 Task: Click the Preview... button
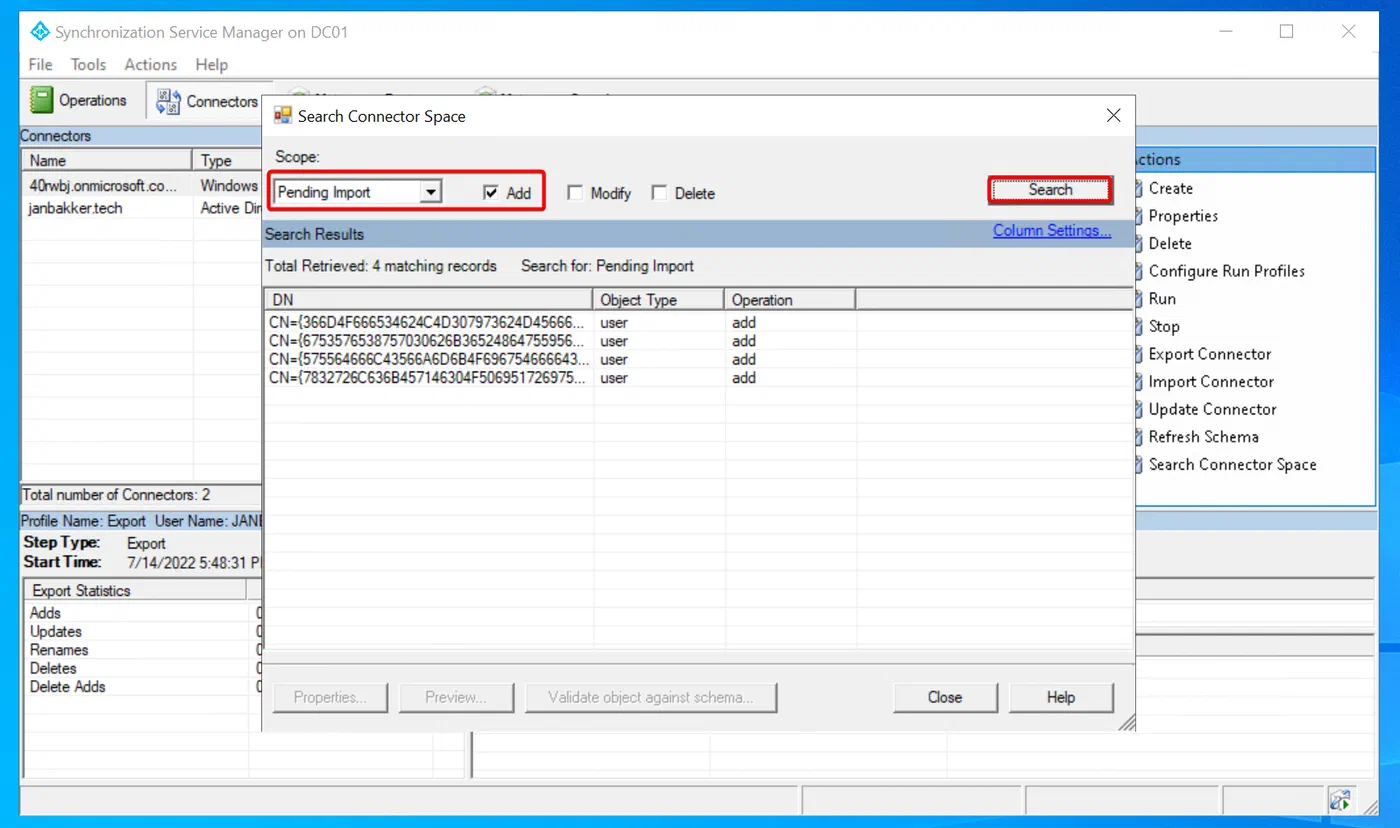tap(456, 697)
